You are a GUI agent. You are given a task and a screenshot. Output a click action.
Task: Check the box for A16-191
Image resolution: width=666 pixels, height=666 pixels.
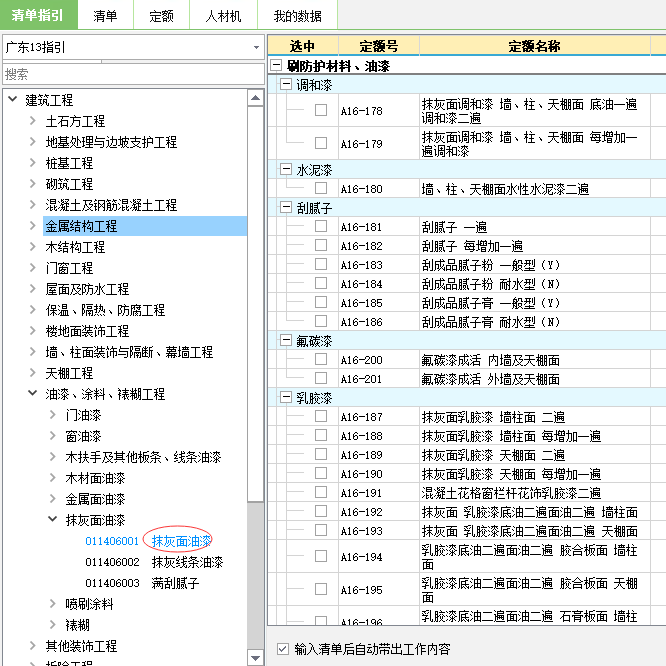pyautogui.click(x=321, y=492)
